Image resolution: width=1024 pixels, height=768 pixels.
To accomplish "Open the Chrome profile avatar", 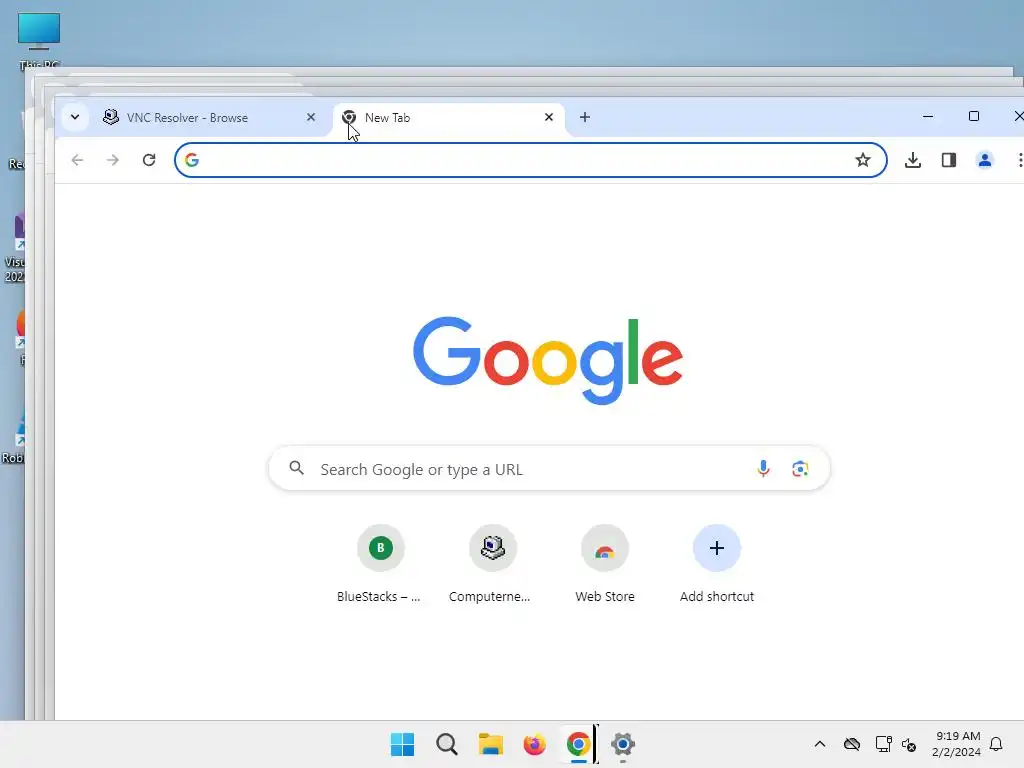I will [985, 160].
